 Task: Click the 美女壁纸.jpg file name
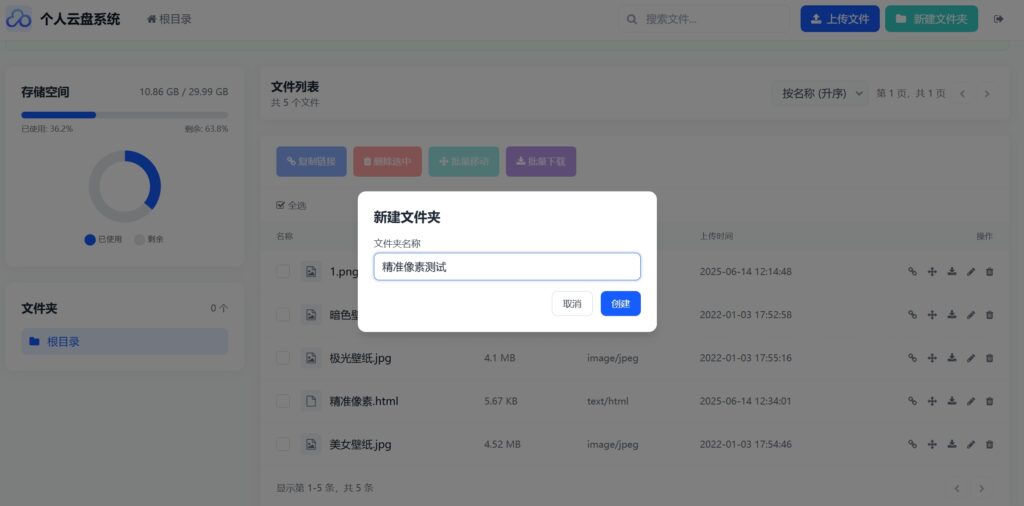click(360, 445)
